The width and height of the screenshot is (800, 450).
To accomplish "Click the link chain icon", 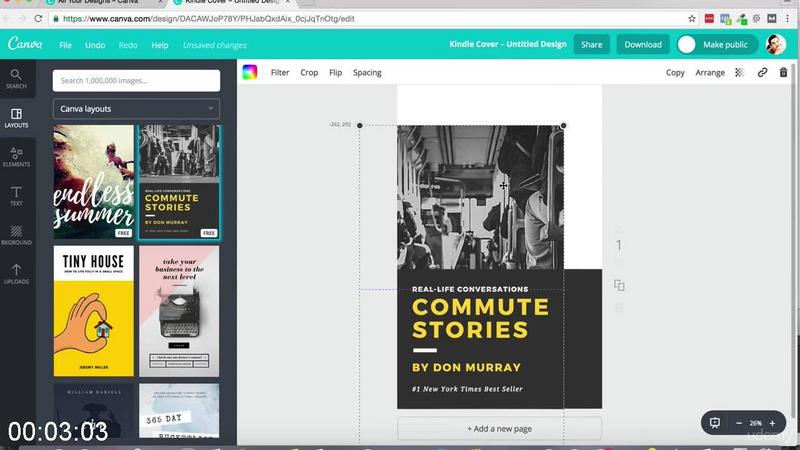I will click(x=762, y=72).
